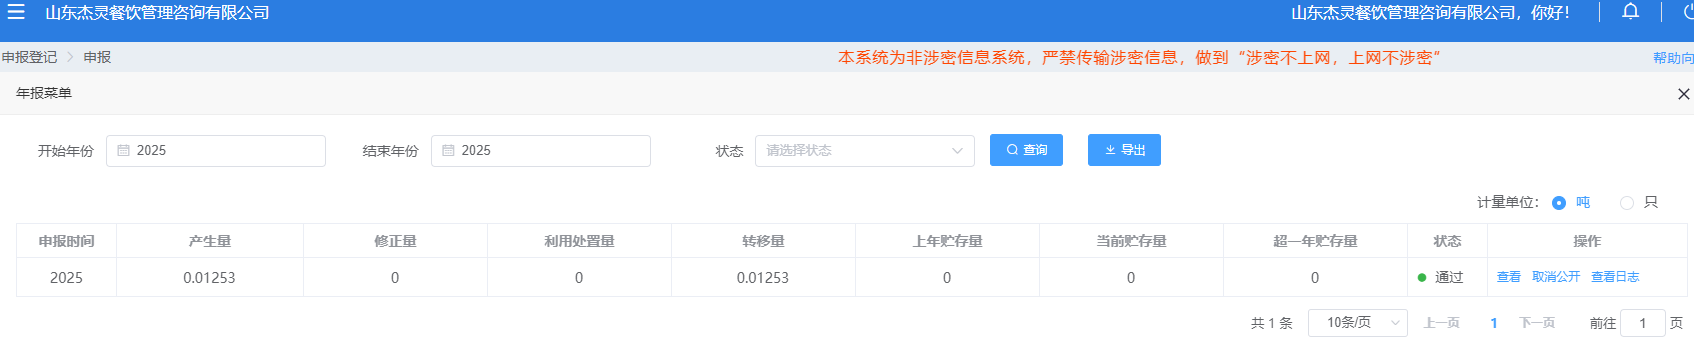Click the 产生量 column header
Screen dimensions: 1694x363
(210, 241)
